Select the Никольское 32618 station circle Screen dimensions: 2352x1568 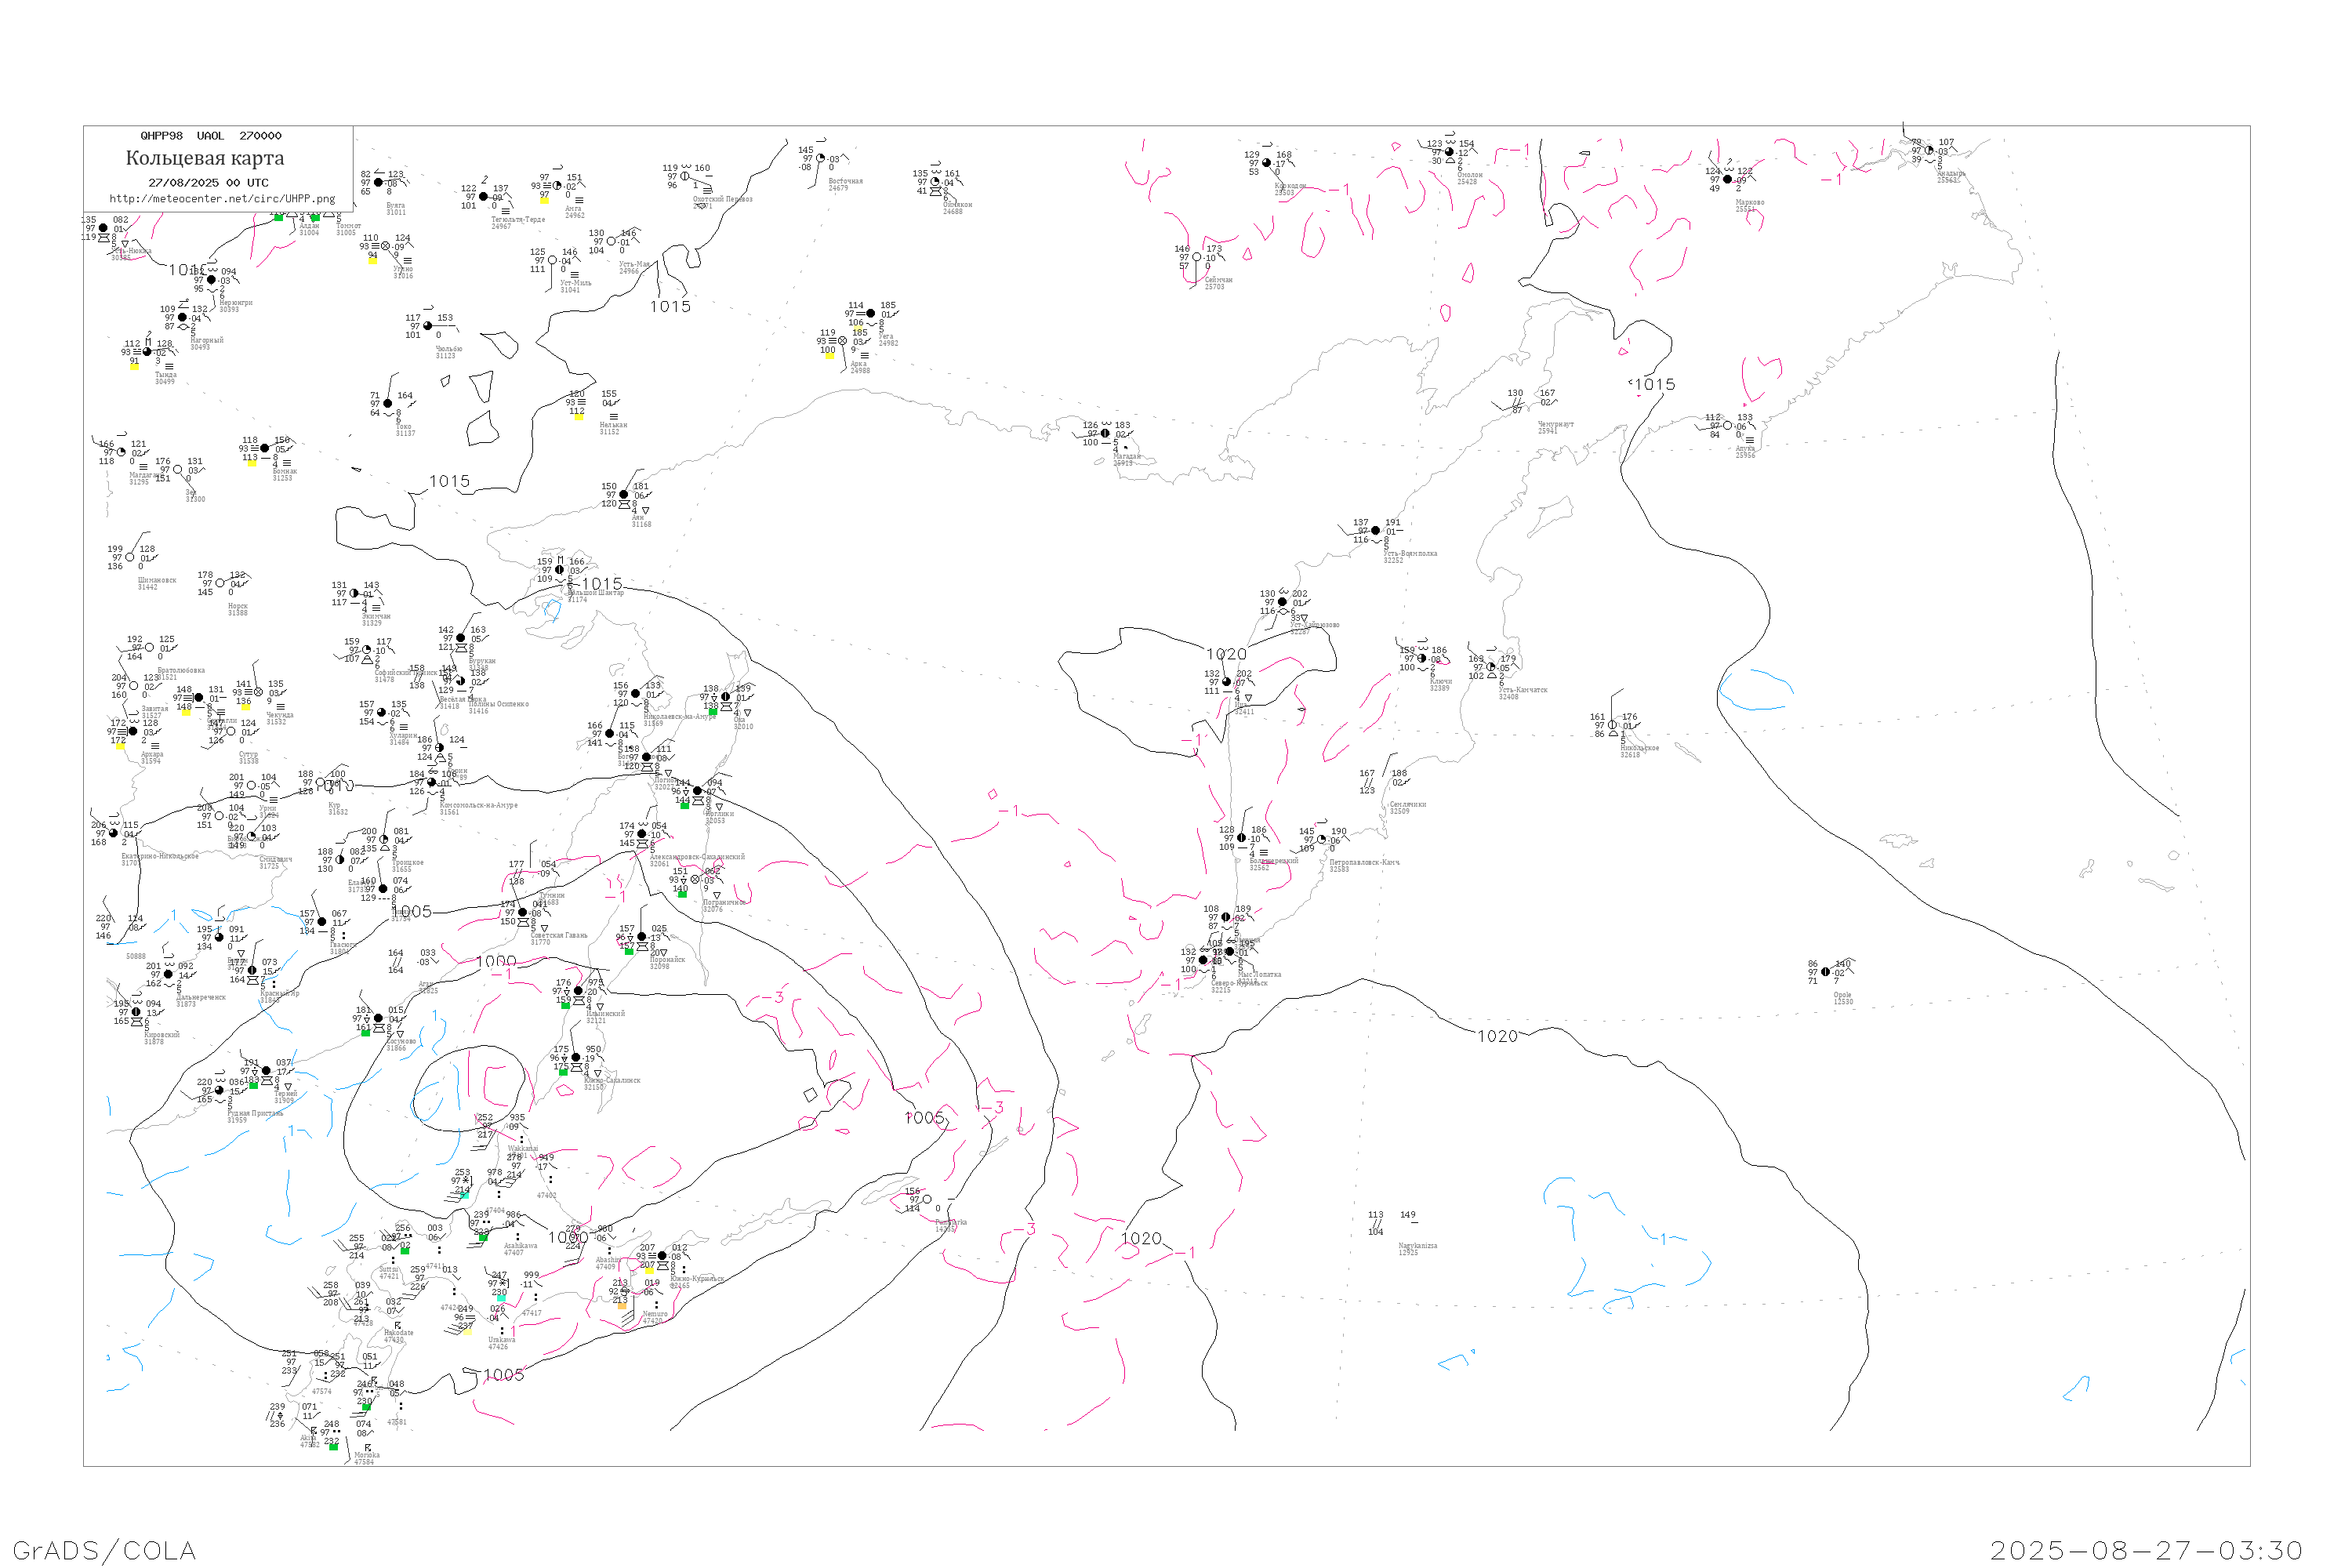[1612, 725]
